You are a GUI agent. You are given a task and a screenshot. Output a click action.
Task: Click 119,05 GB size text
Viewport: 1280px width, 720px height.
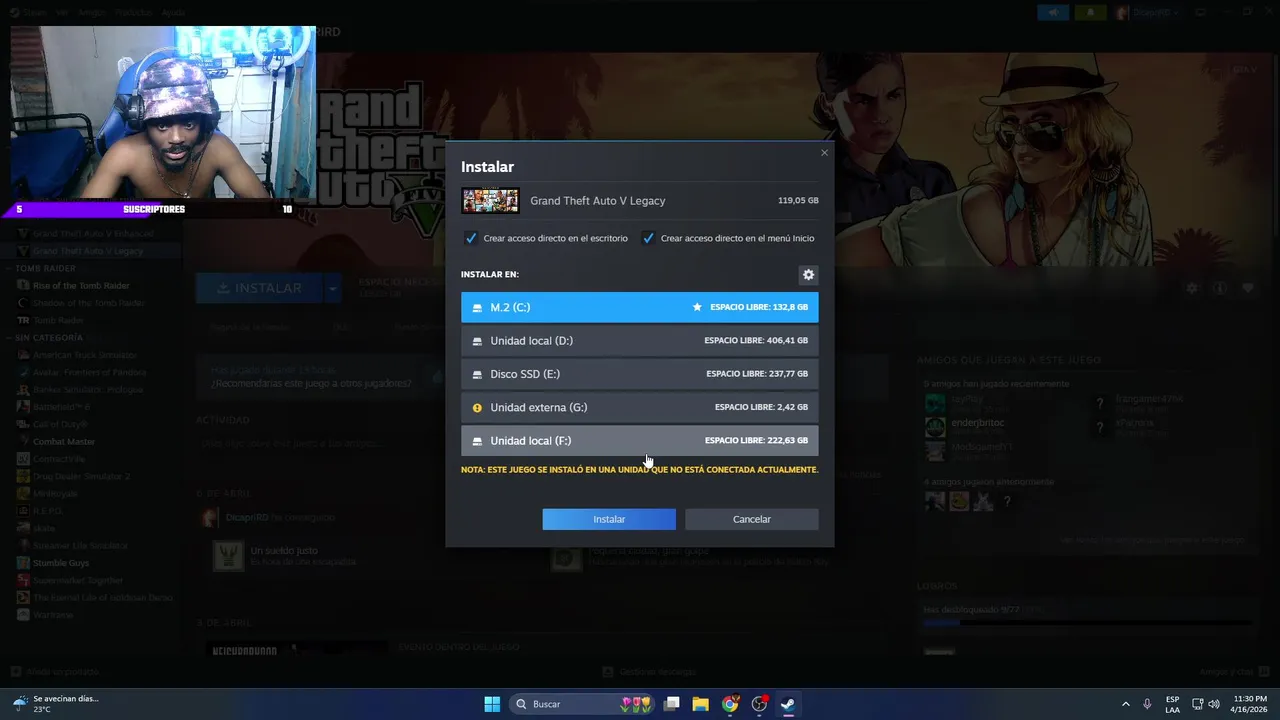click(x=798, y=201)
